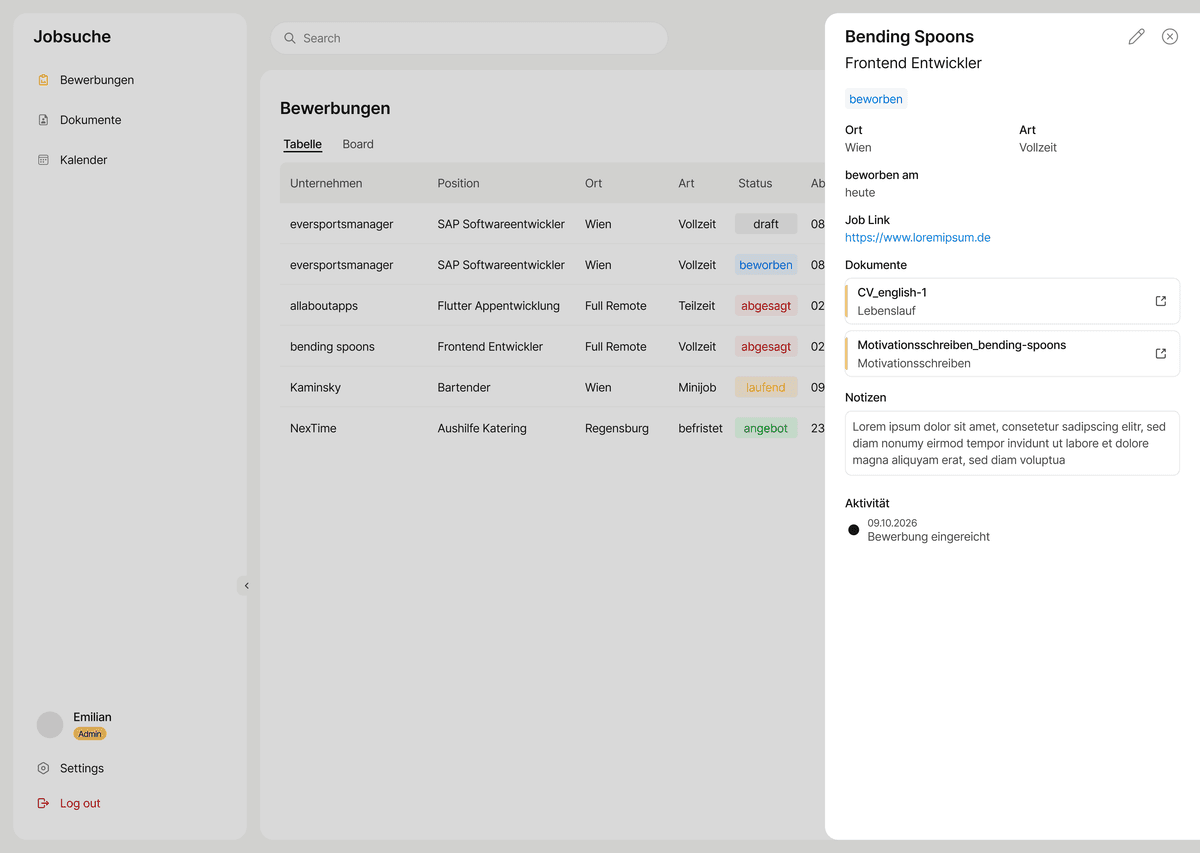Click abgesagt badge in allaboutapps row
Screen dimensions: 1200x853
pyautogui.click(x=766, y=306)
